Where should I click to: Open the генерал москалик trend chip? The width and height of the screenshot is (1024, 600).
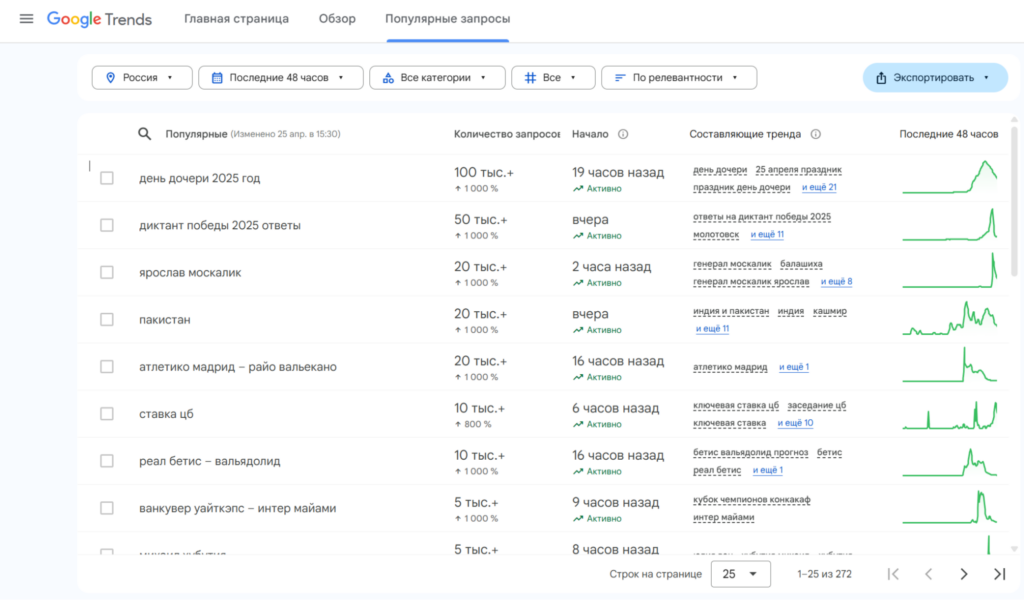coord(732,264)
